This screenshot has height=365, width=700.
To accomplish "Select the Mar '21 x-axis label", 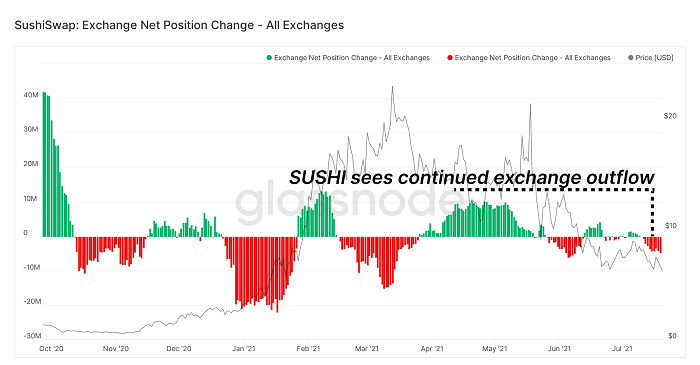I will tap(367, 348).
